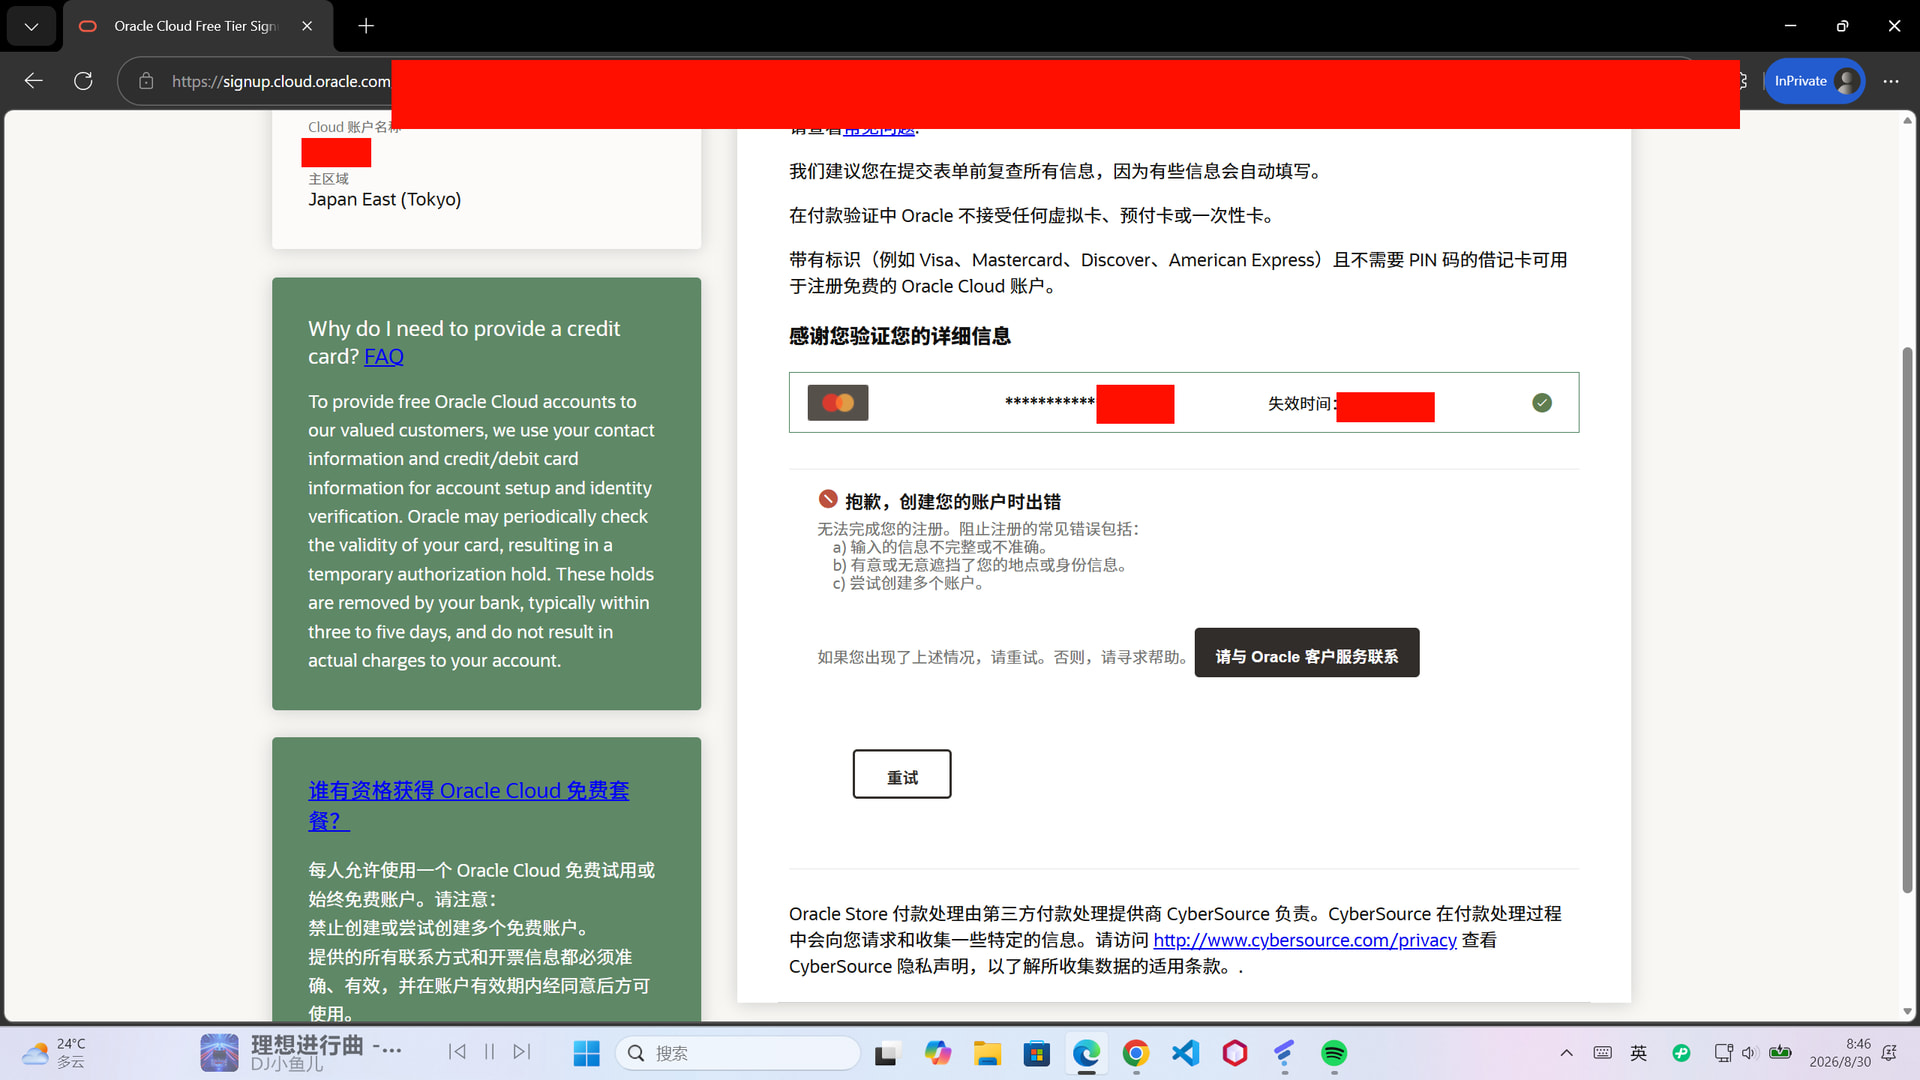Open Microsoft Store from the taskbar

[1037, 1053]
